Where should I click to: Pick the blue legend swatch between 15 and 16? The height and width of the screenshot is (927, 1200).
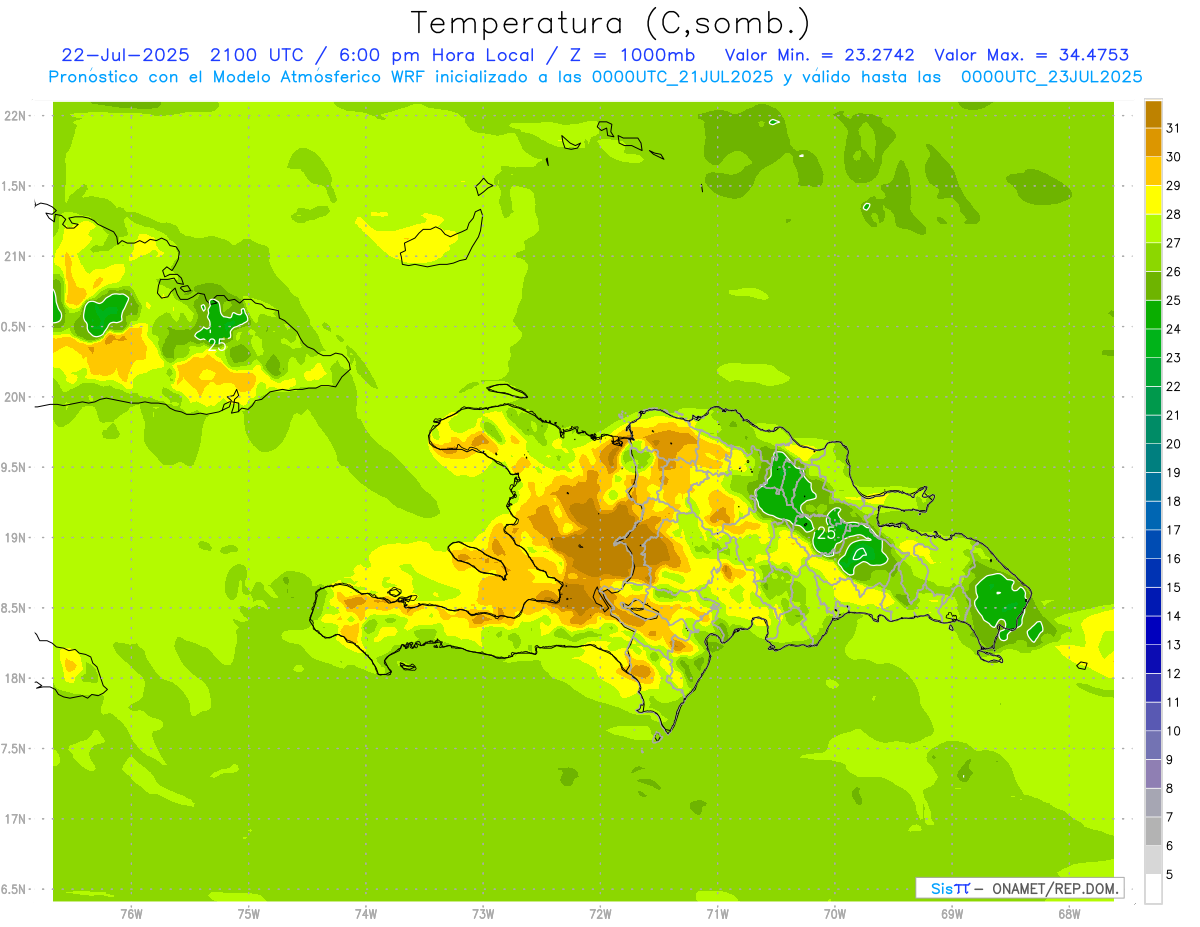(1153, 573)
